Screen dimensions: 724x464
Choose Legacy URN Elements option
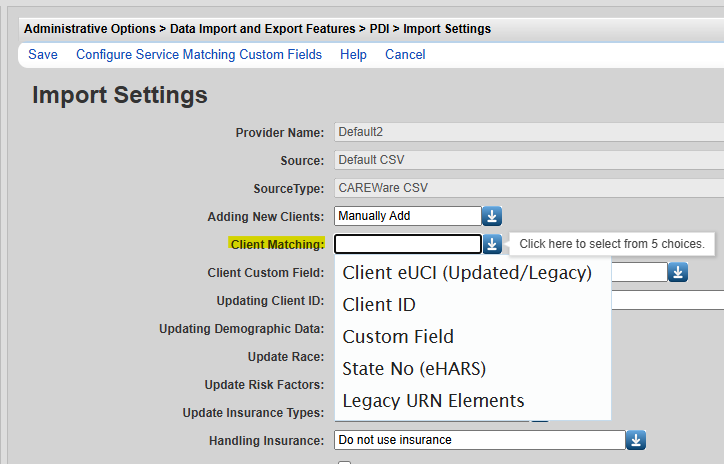point(433,400)
